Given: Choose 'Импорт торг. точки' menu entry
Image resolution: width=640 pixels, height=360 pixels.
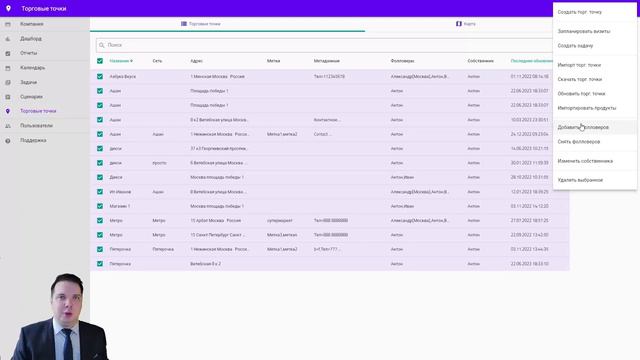Looking at the screenshot, I should (579, 65).
